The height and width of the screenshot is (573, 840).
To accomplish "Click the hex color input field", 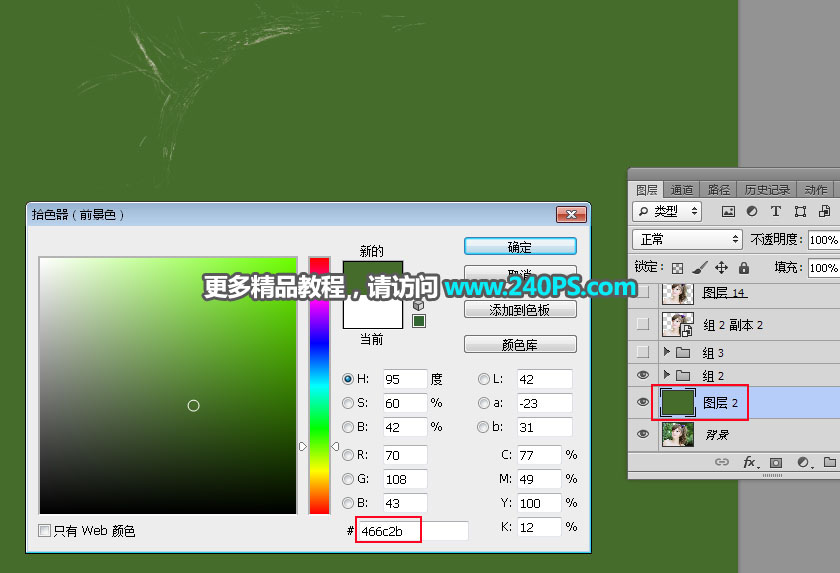I will [412, 531].
